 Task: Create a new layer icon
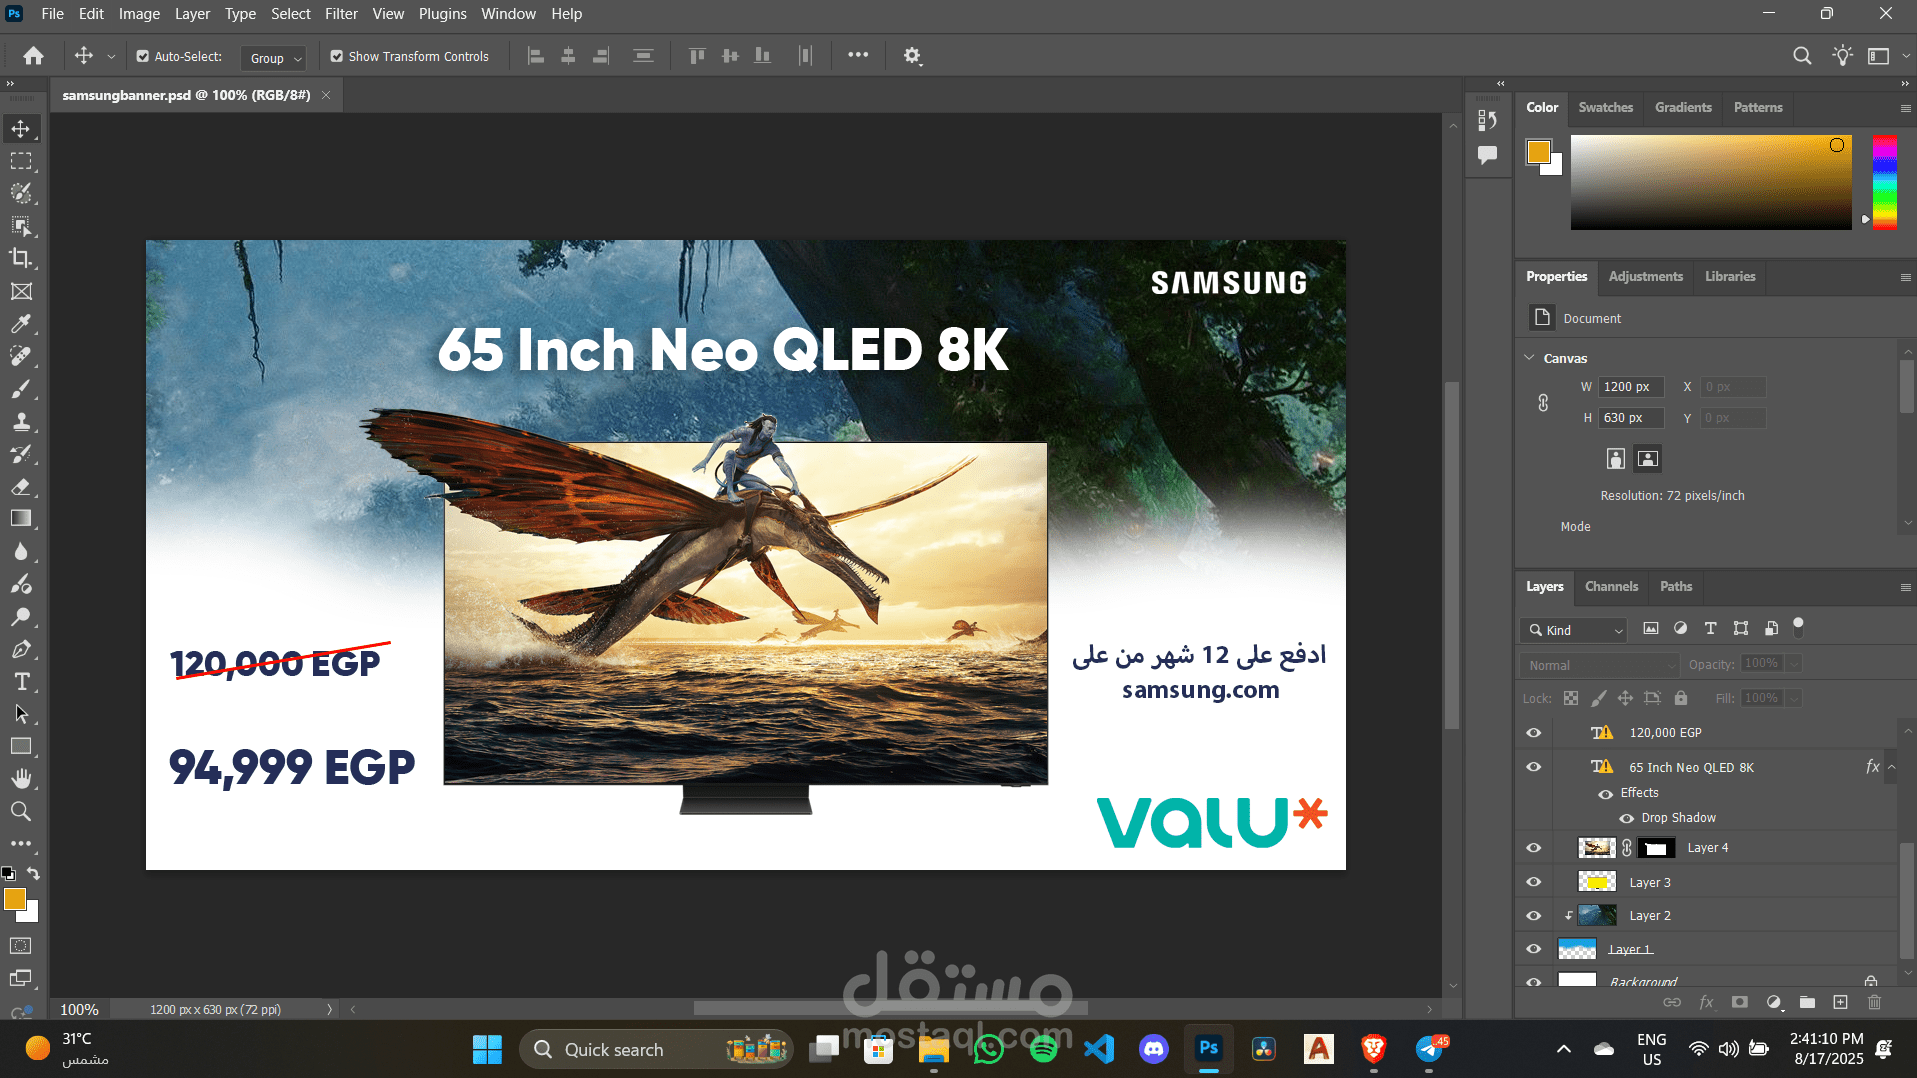pos(1840,1002)
